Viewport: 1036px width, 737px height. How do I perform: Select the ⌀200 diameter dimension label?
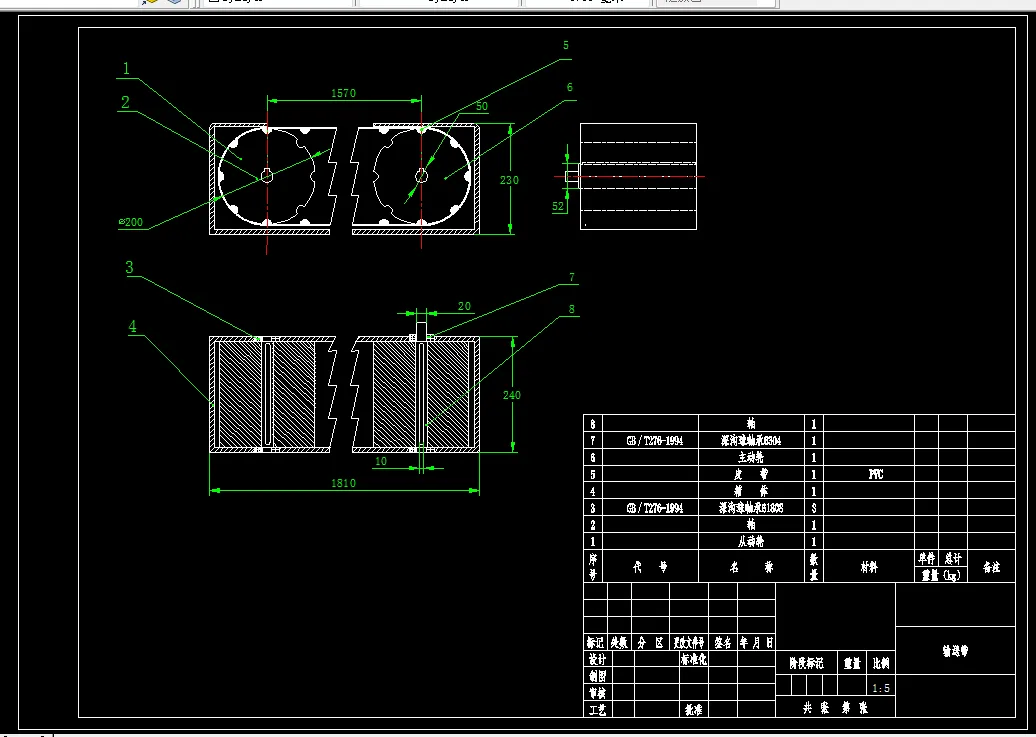[131, 222]
